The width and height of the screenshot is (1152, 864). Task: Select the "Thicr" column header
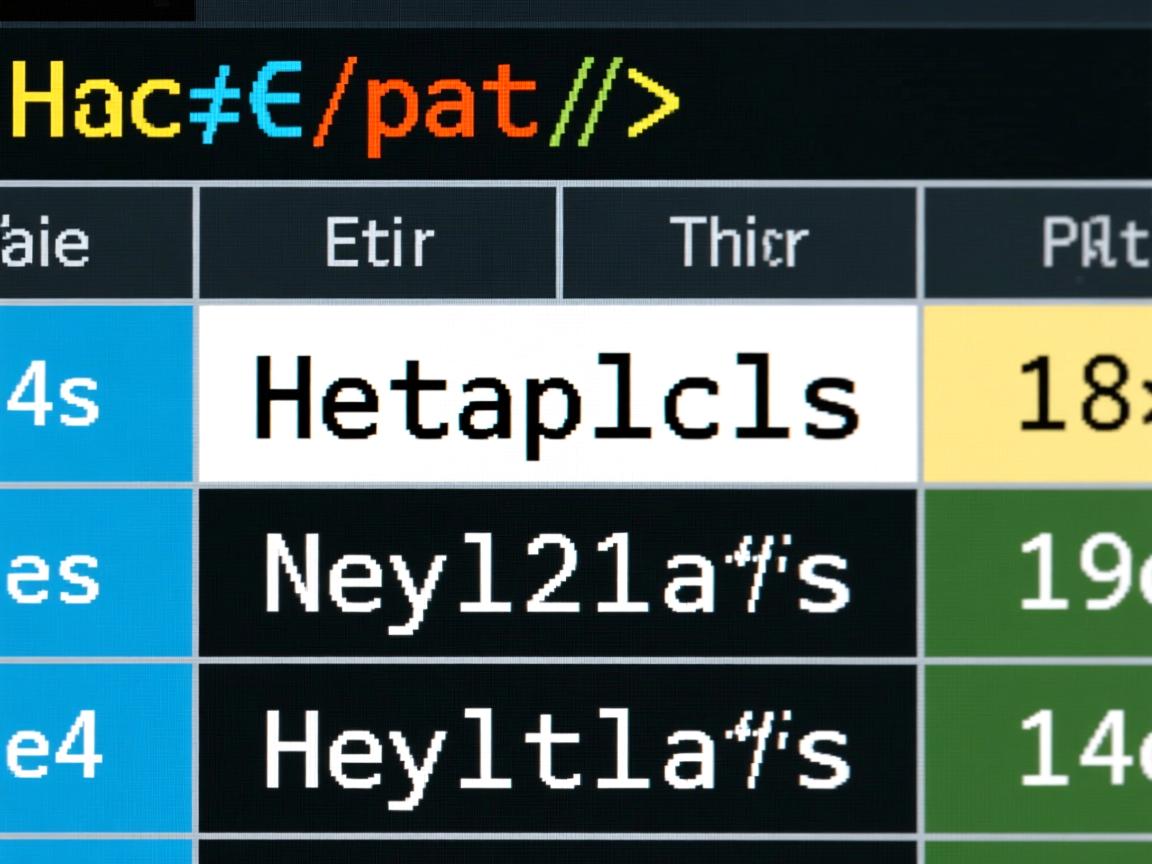[x=739, y=243]
